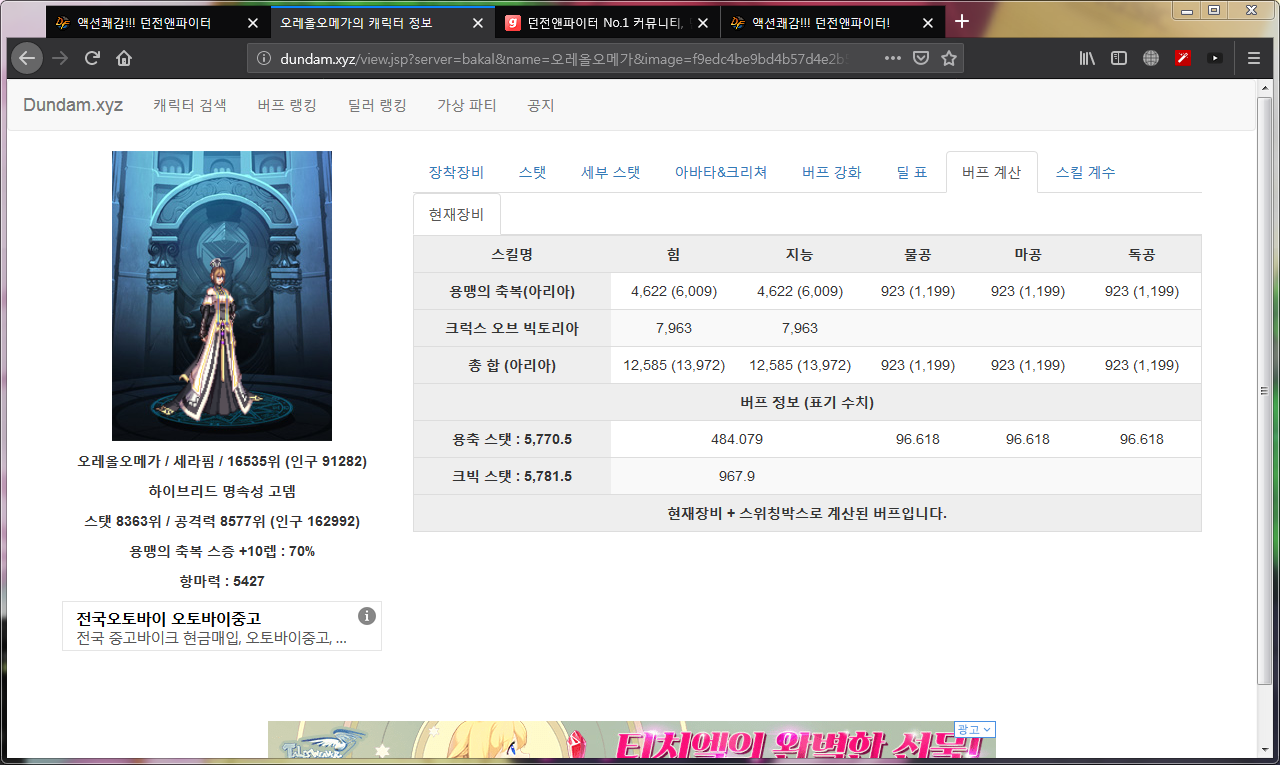
Task: Click the red pen extension icon
Action: (x=1183, y=58)
